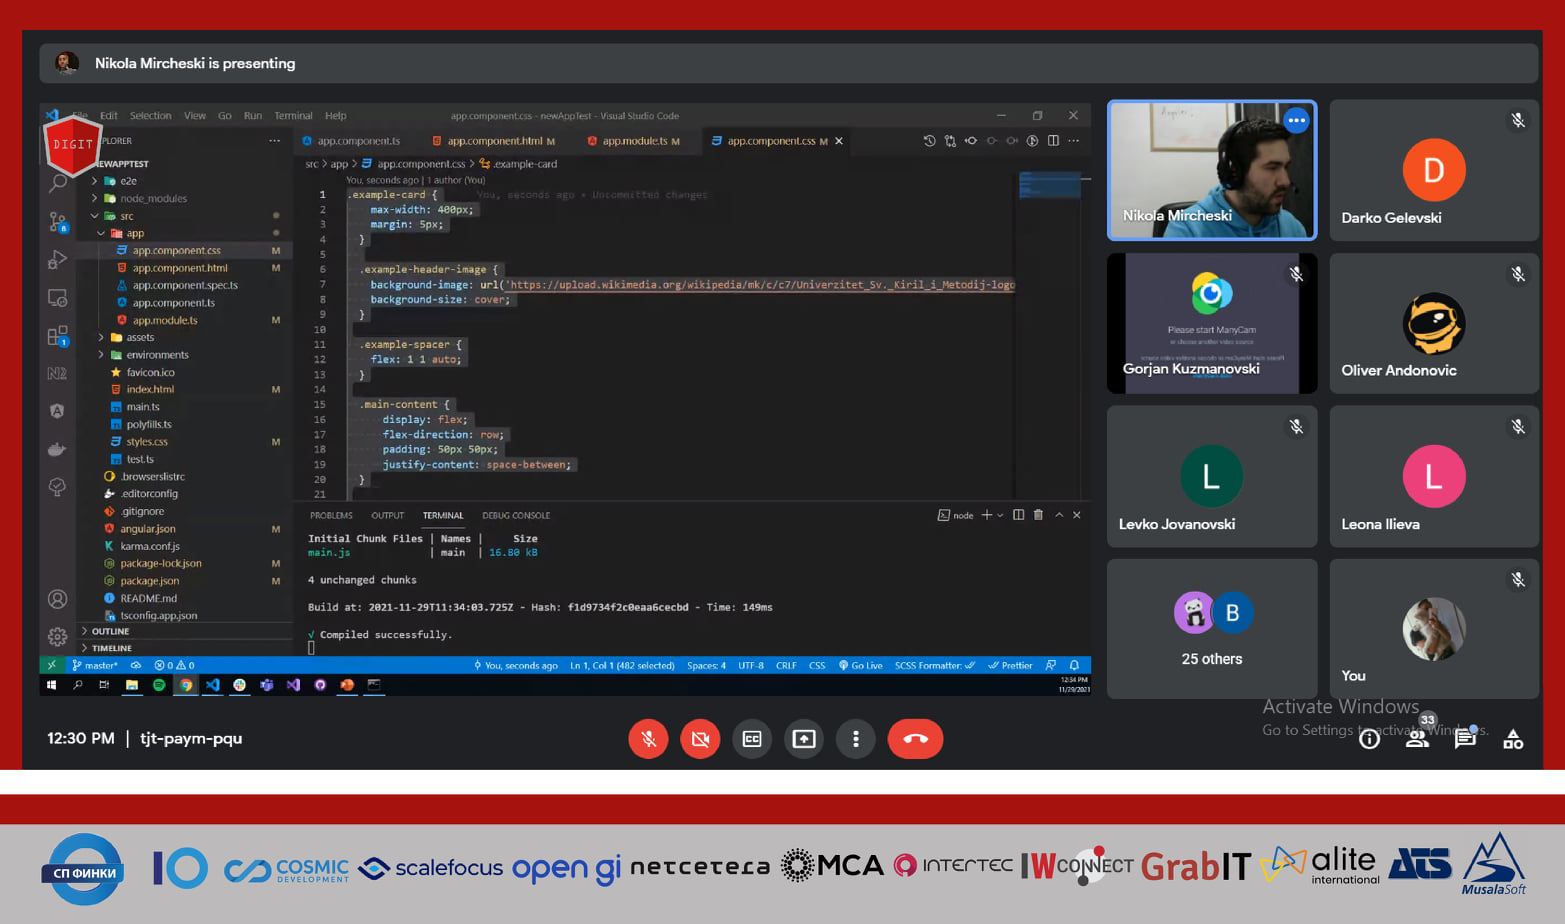The image size is (1565, 924).
Task: Click the split terminal icon in the panel
Action: coord(1018,515)
